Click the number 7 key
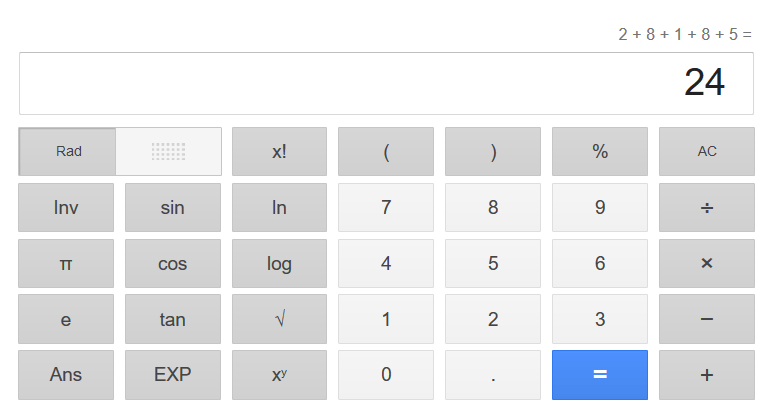Image resolution: width=768 pixels, height=416 pixels. 386,208
